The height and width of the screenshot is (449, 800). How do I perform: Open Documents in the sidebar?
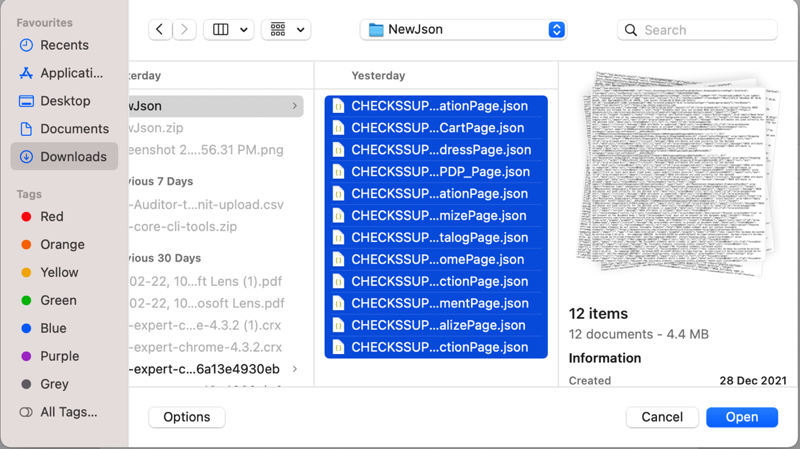pyautogui.click(x=74, y=129)
